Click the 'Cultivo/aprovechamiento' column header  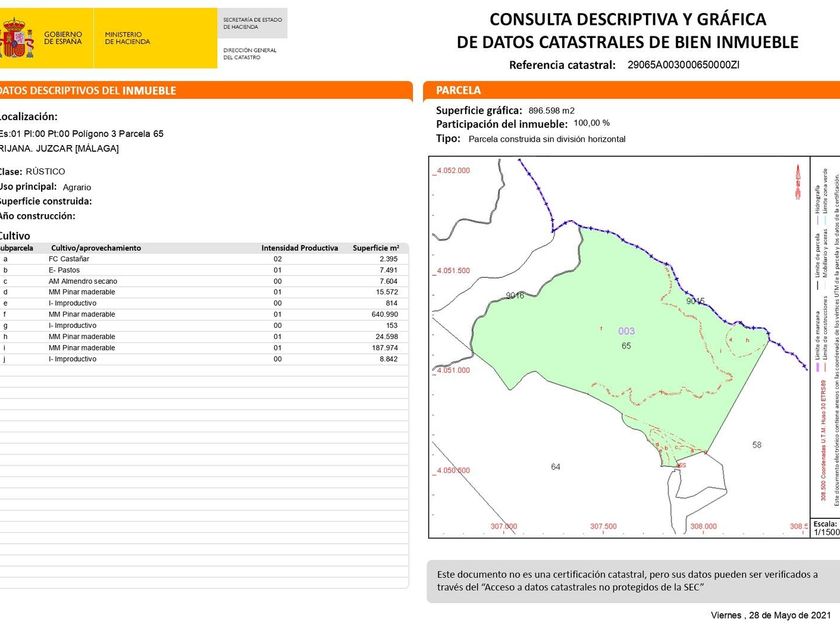coord(96,248)
